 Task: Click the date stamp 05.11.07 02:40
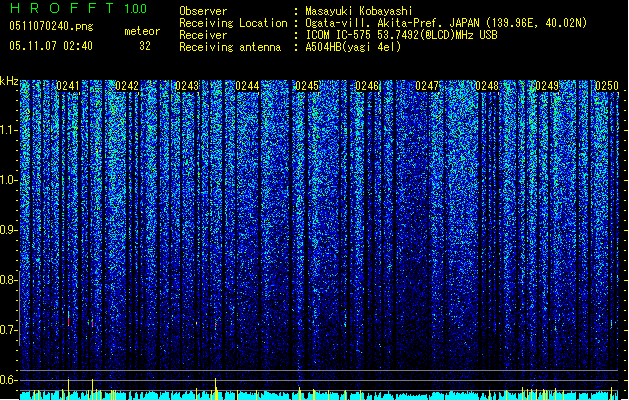[51, 46]
